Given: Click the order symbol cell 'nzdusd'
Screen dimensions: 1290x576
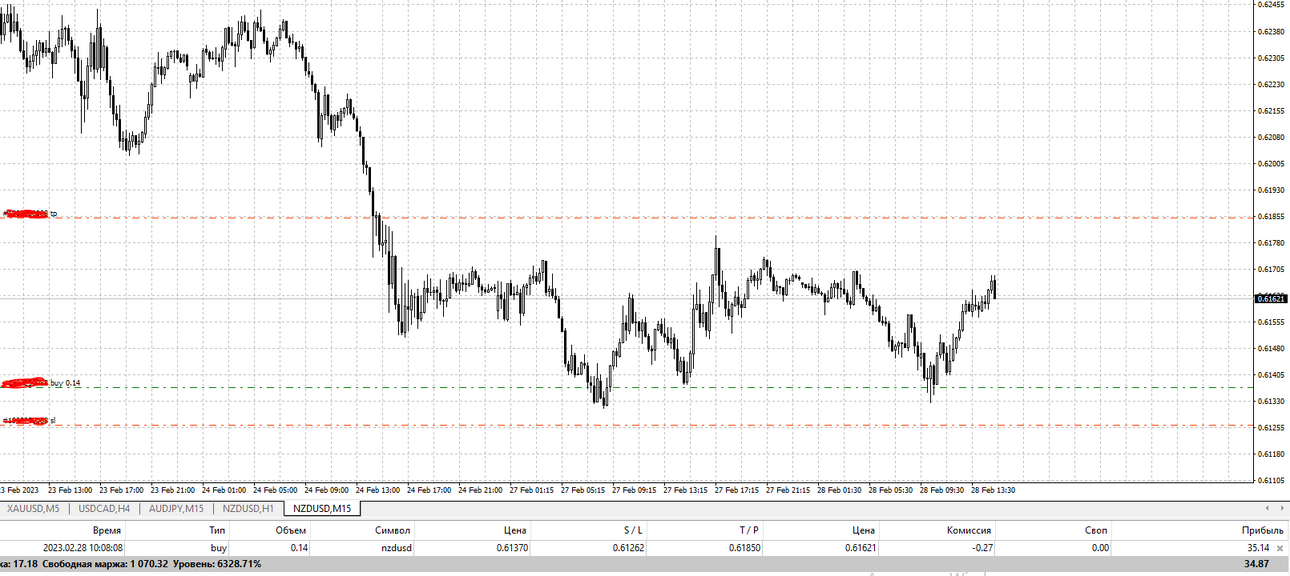Looking at the screenshot, I should pos(395,548).
